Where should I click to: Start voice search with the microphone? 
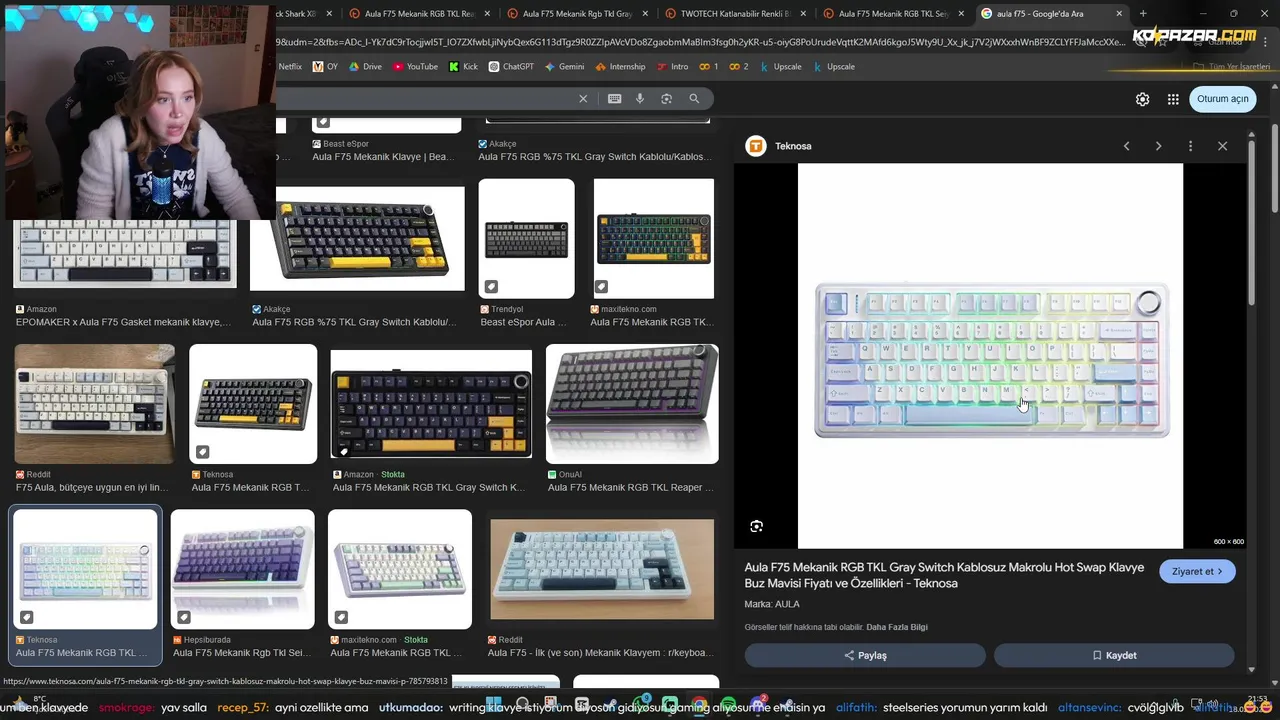coord(640,98)
